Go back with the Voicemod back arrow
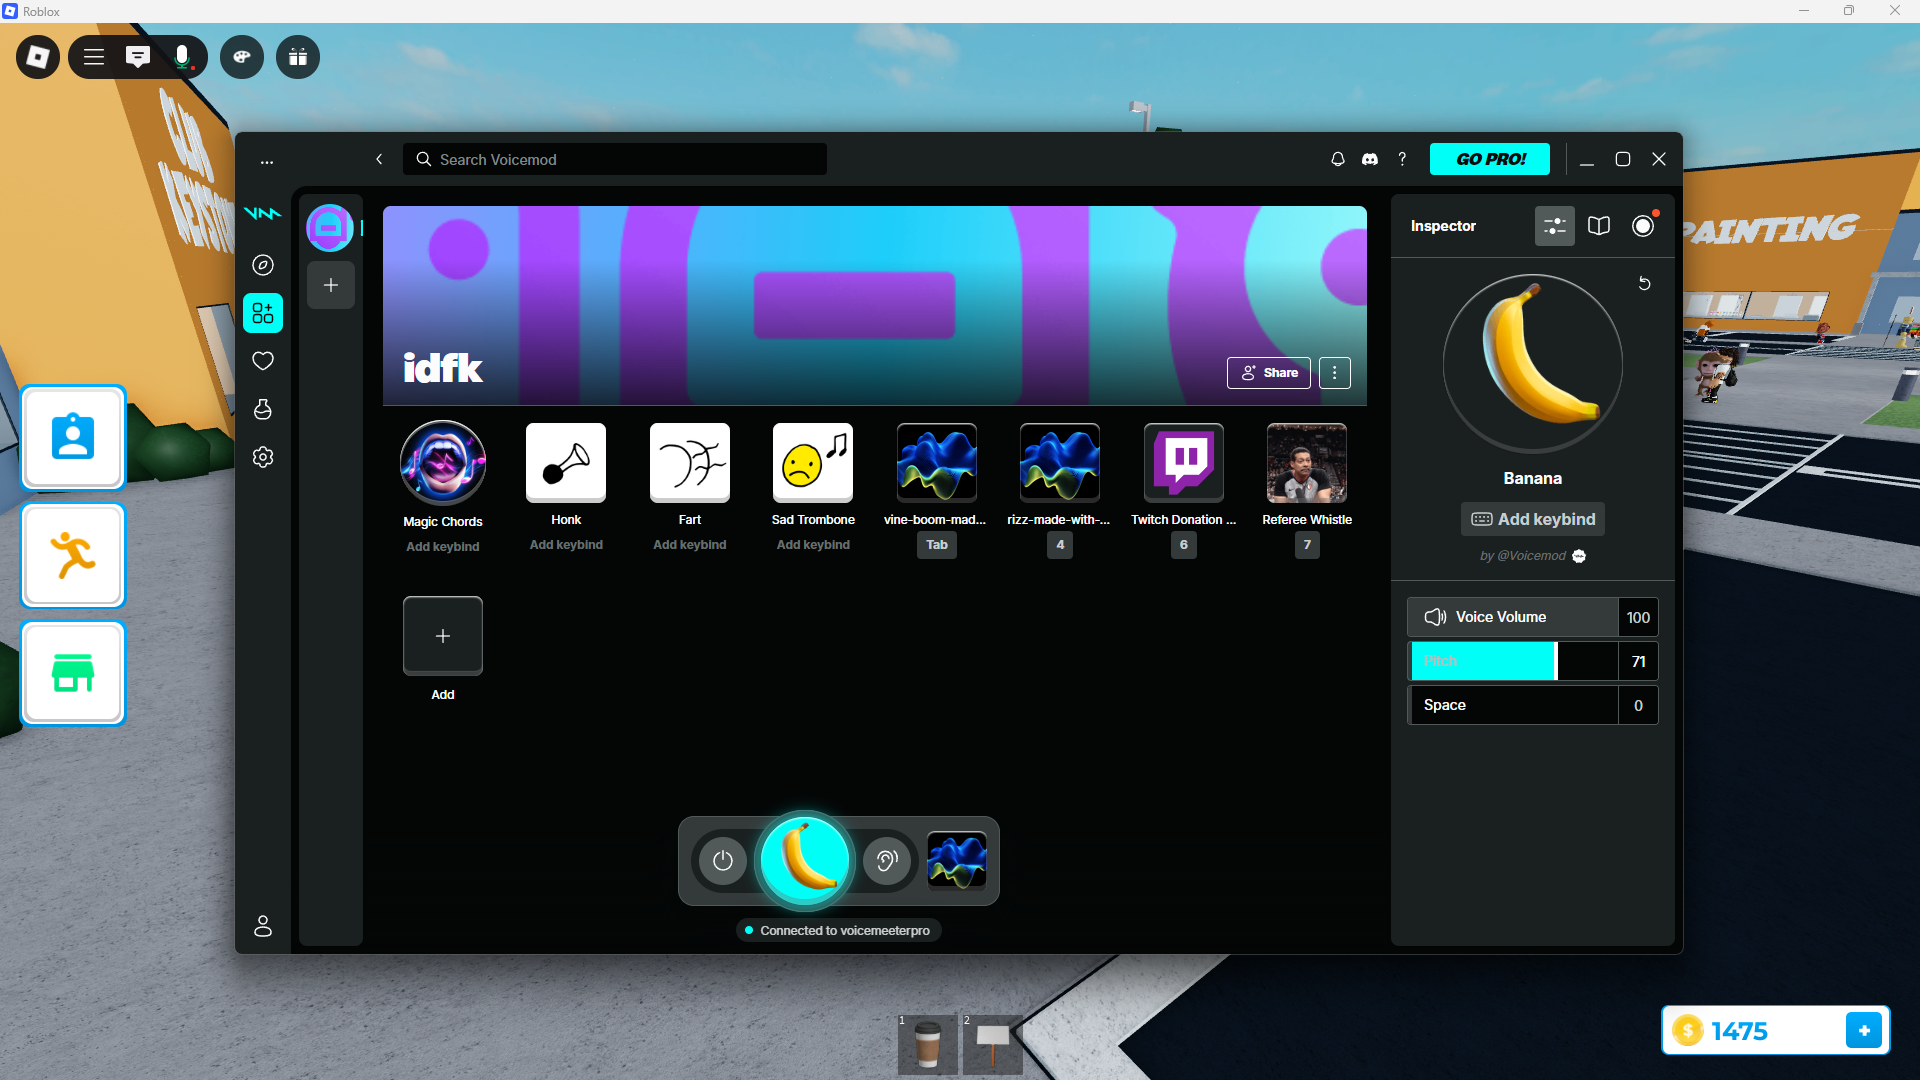Screen dimensions: 1920x1080 pos(379,159)
